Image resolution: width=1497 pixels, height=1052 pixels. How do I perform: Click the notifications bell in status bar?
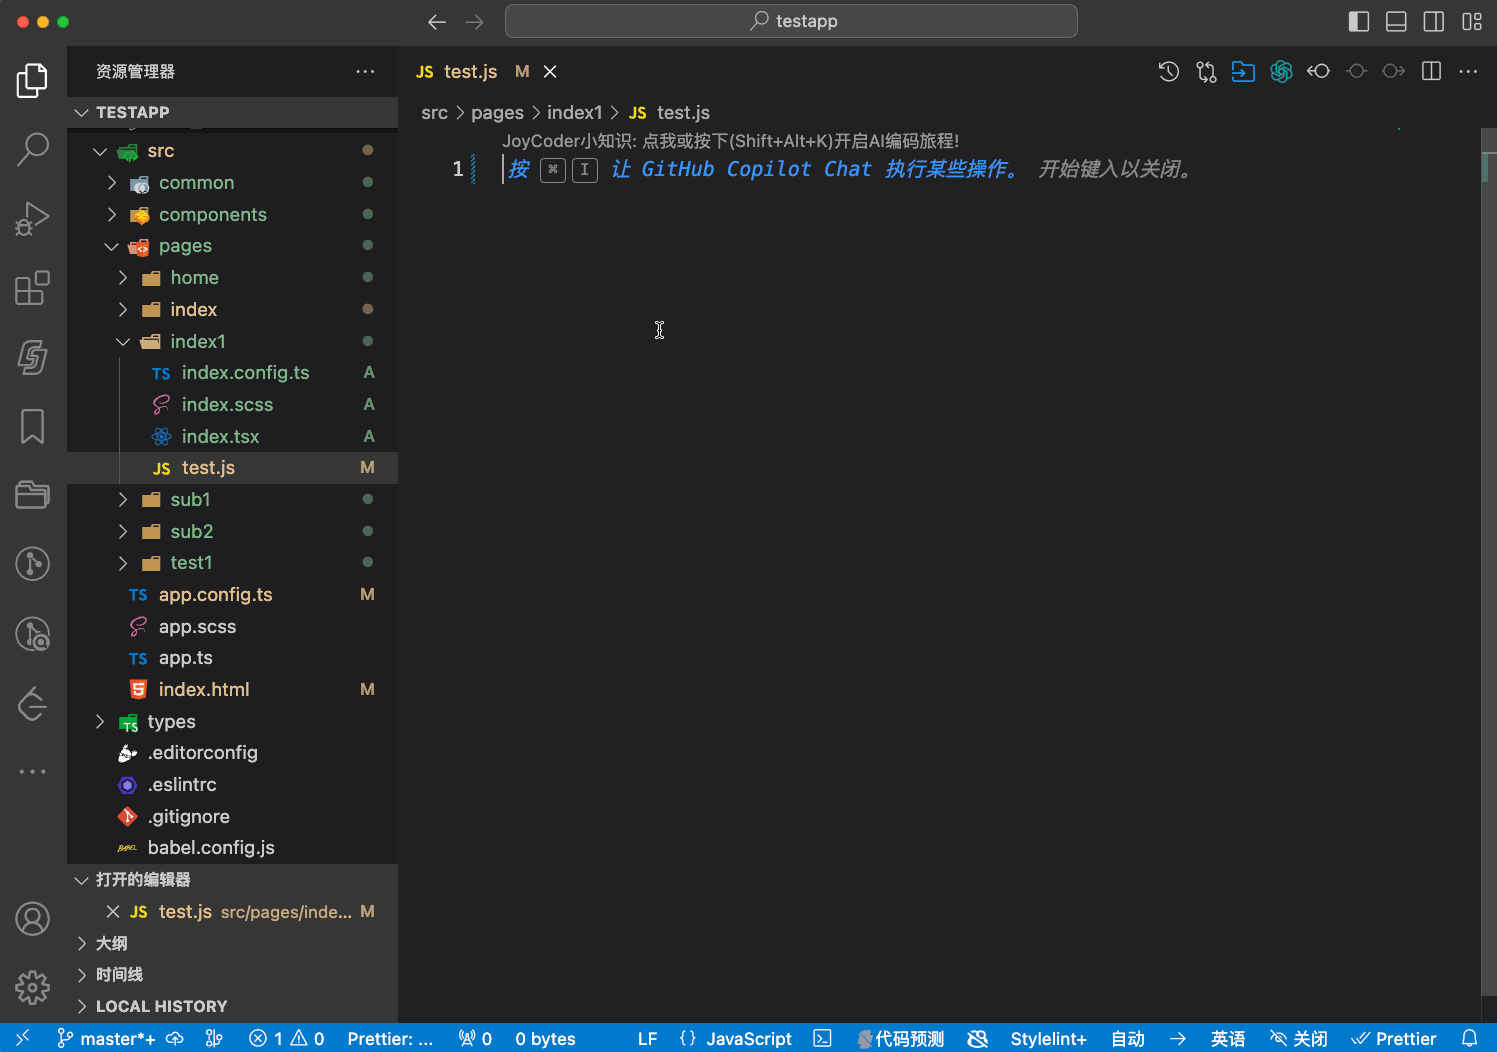(x=1470, y=1038)
